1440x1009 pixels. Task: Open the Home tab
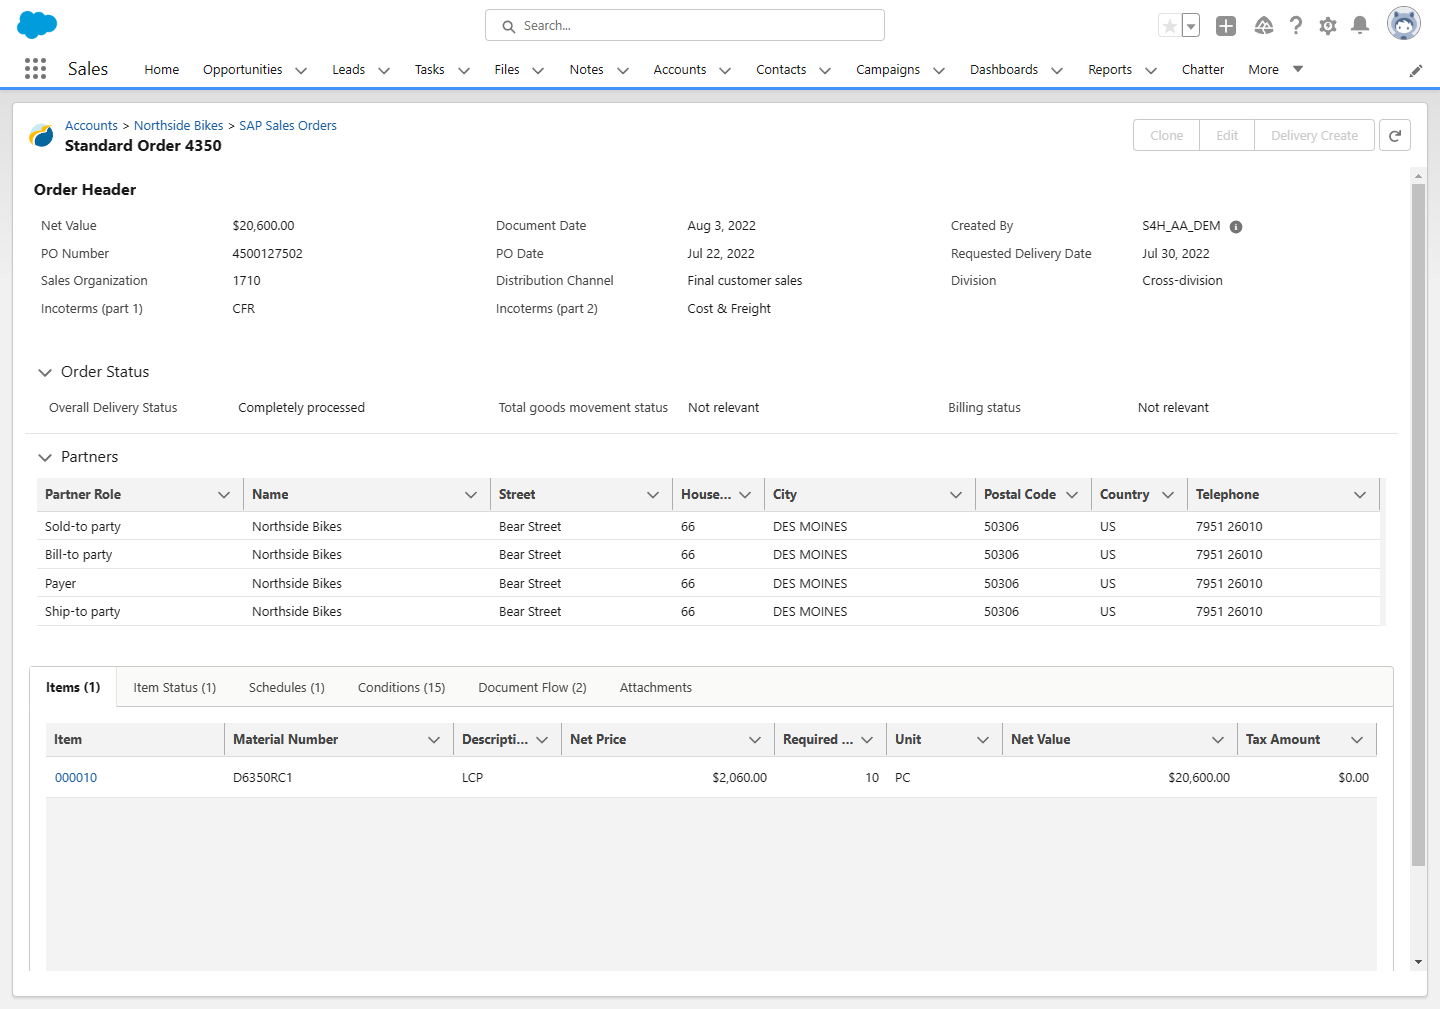pyautogui.click(x=161, y=69)
